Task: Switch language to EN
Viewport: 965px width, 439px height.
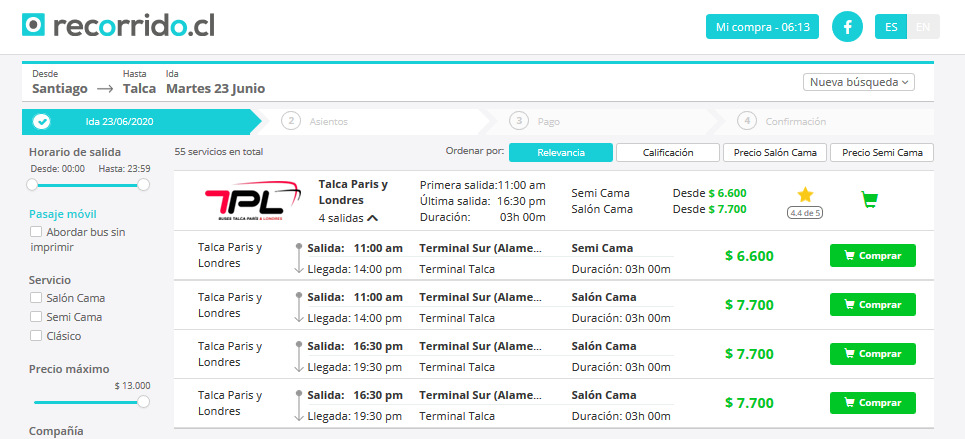Action: pos(923,27)
